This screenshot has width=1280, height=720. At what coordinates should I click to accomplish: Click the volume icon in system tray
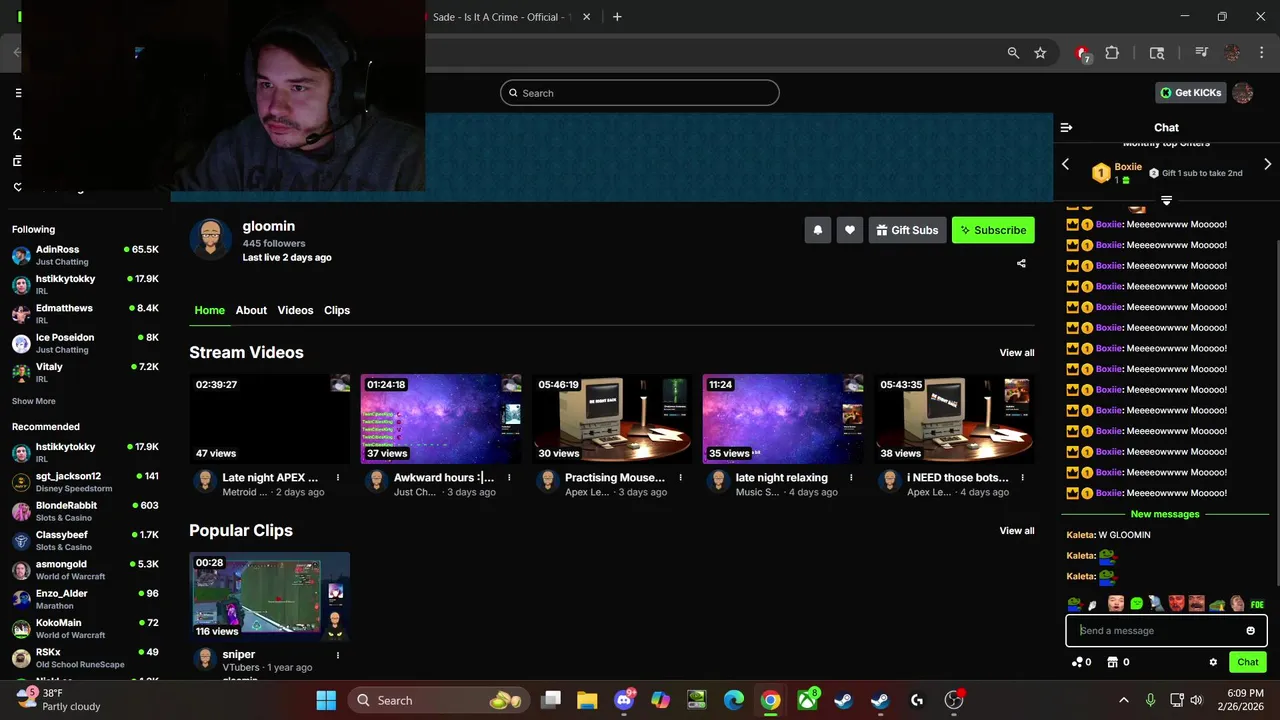pyautogui.click(x=1196, y=700)
